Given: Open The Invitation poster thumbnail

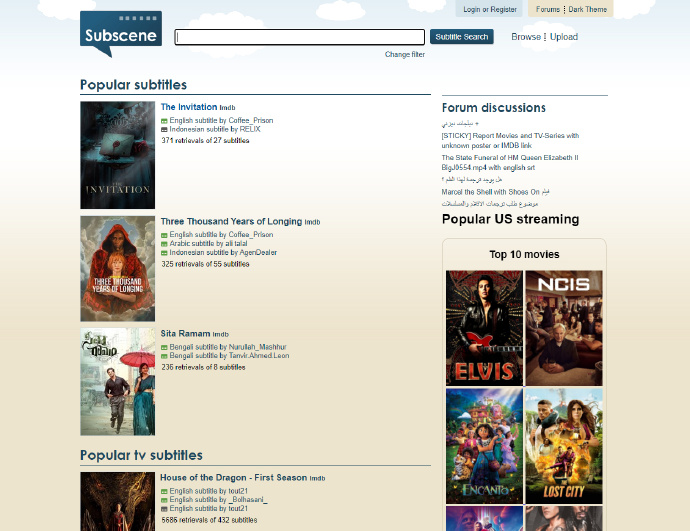Looking at the screenshot, I should (117, 155).
